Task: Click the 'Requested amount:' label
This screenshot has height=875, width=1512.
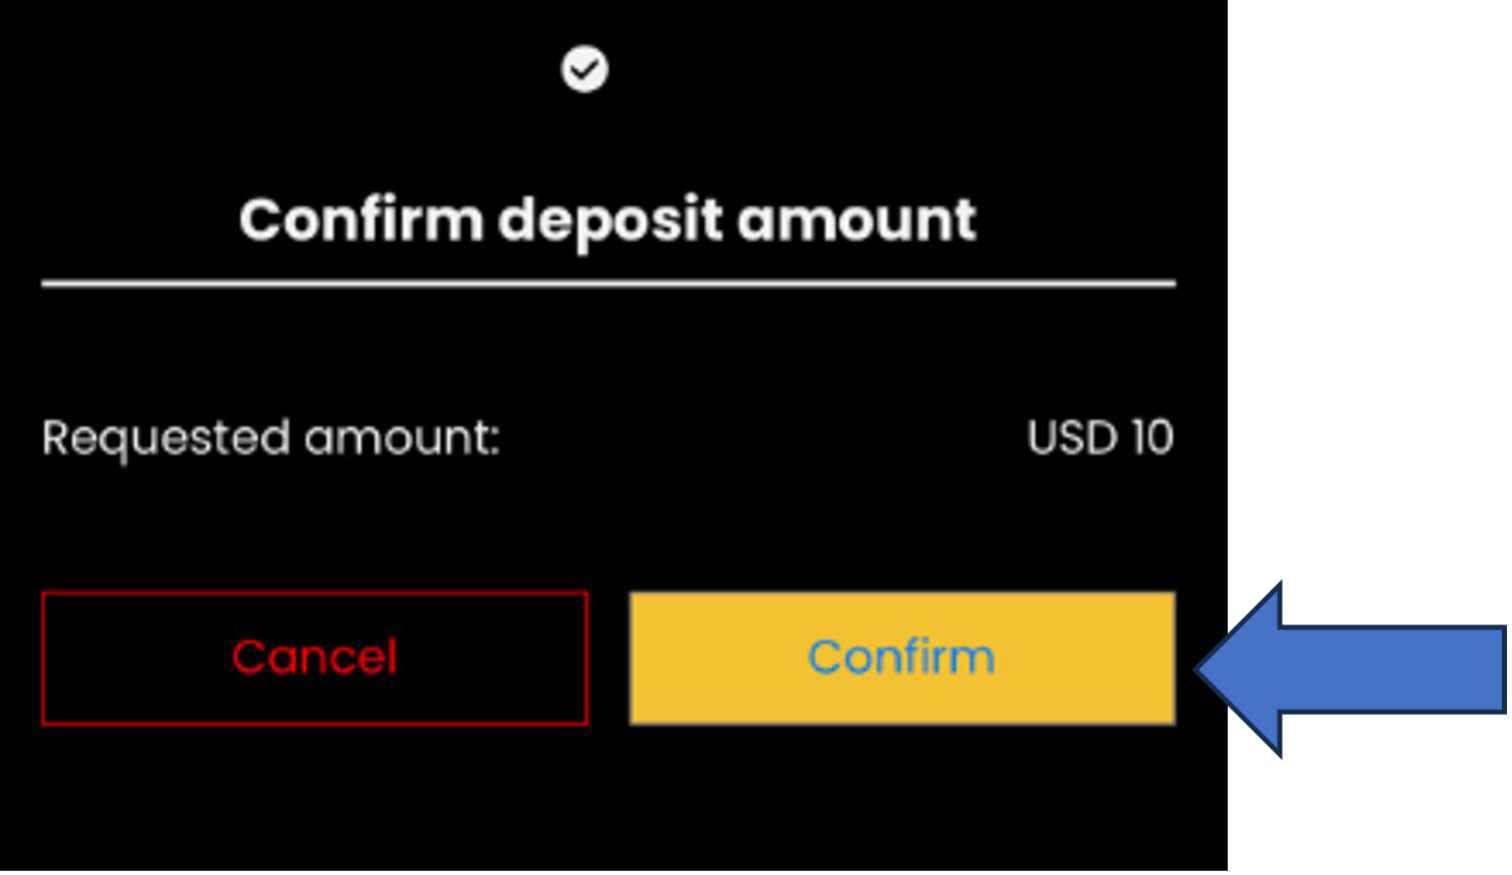Action: [x=271, y=438]
